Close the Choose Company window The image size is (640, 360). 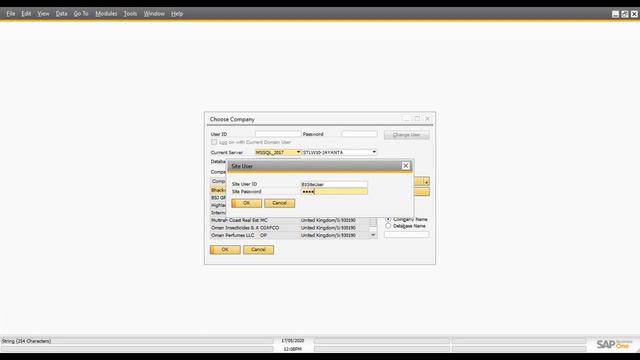[x=427, y=118]
